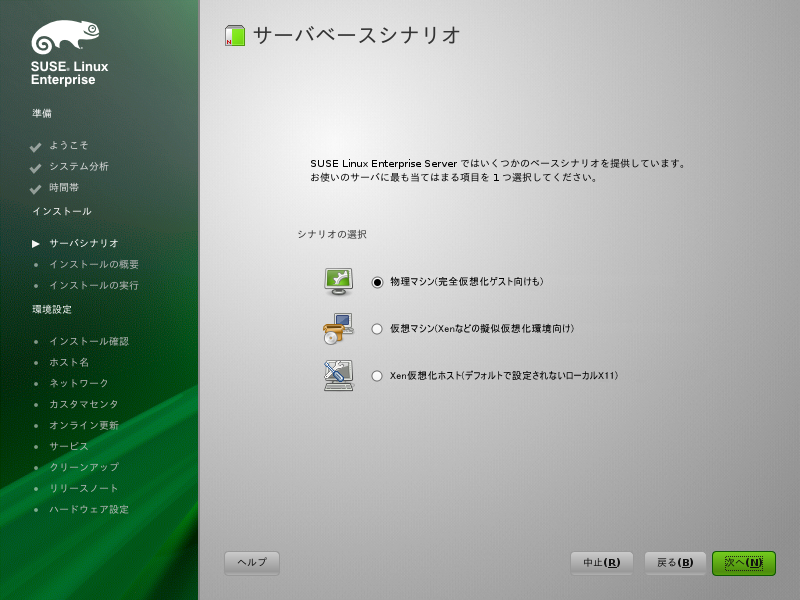Click リリースノート step in sidebar
This screenshot has height=600, width=800.
pyautogui.click(x=84, y=488)
